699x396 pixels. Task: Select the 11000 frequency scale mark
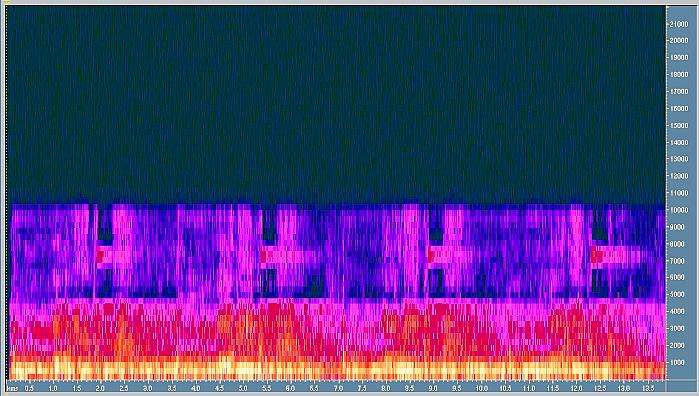click(x=679, y=193)
